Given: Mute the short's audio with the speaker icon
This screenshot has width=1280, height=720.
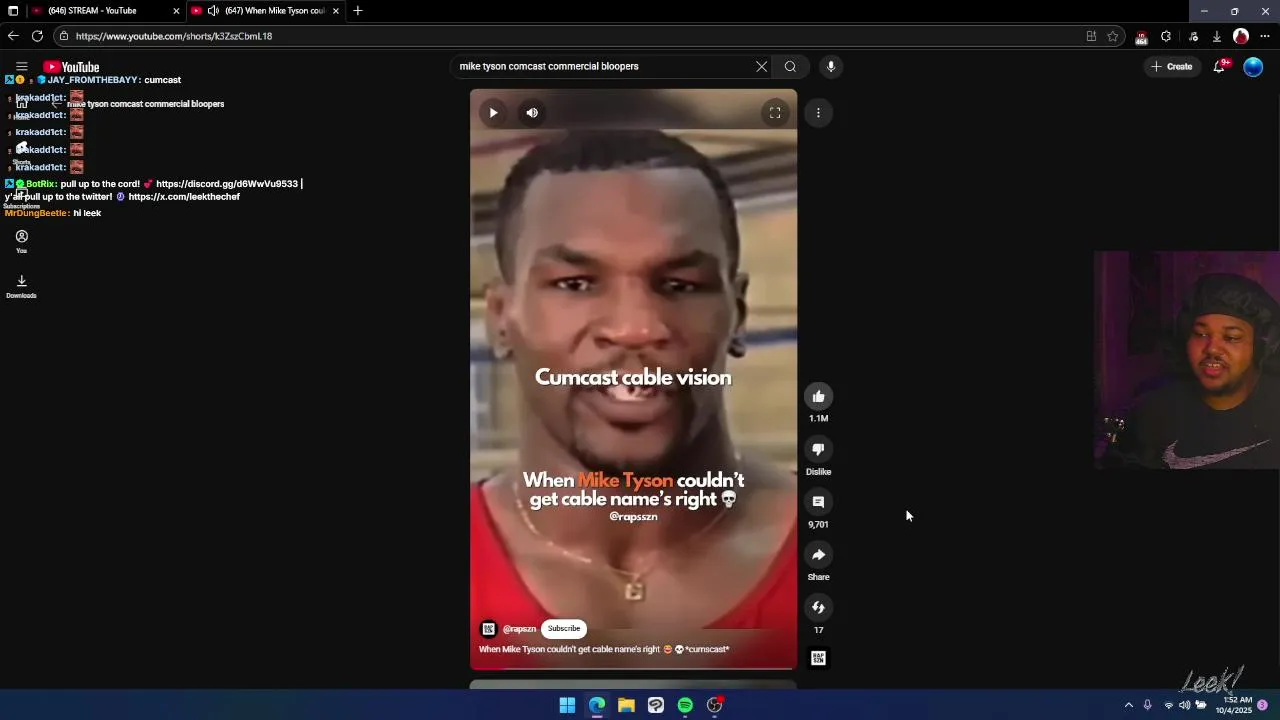Looking at the screenshot, I should (532, 113).
